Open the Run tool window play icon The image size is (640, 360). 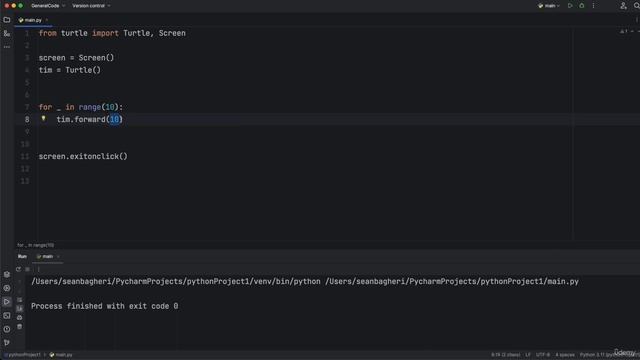[x=7, y=302]
